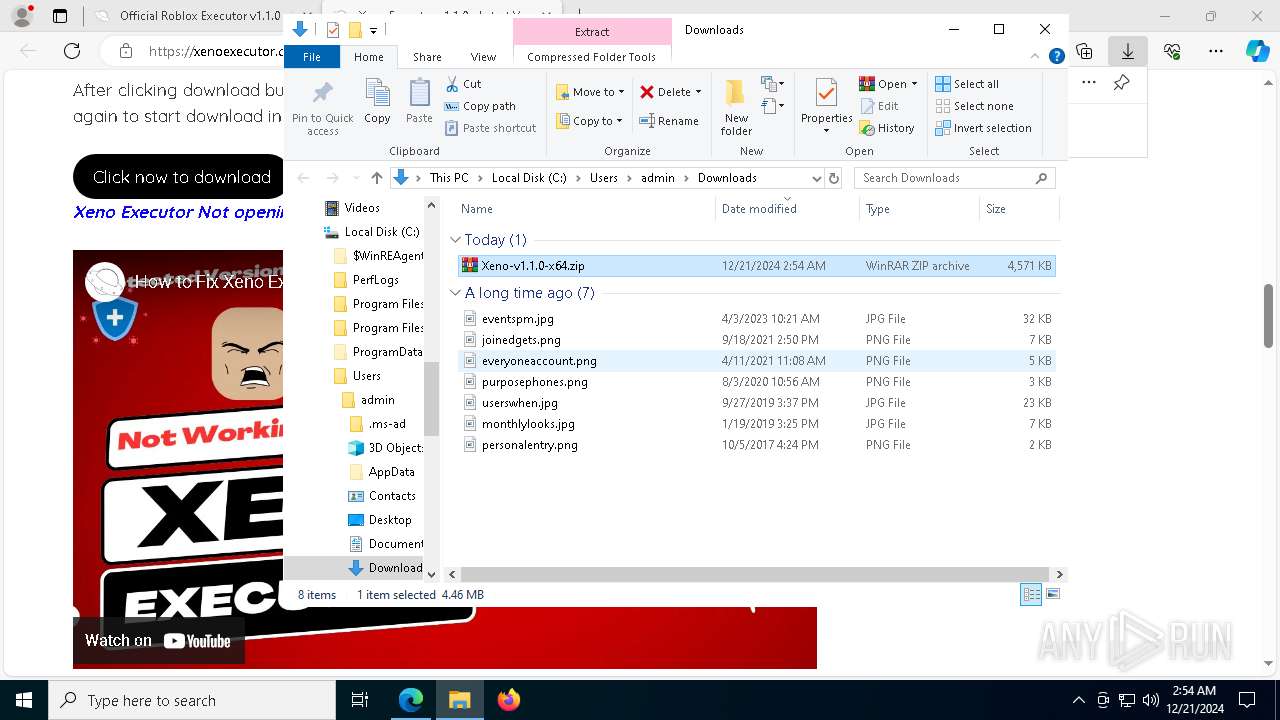
Task: Click the Rename command
Action: (x=669, y=121)
